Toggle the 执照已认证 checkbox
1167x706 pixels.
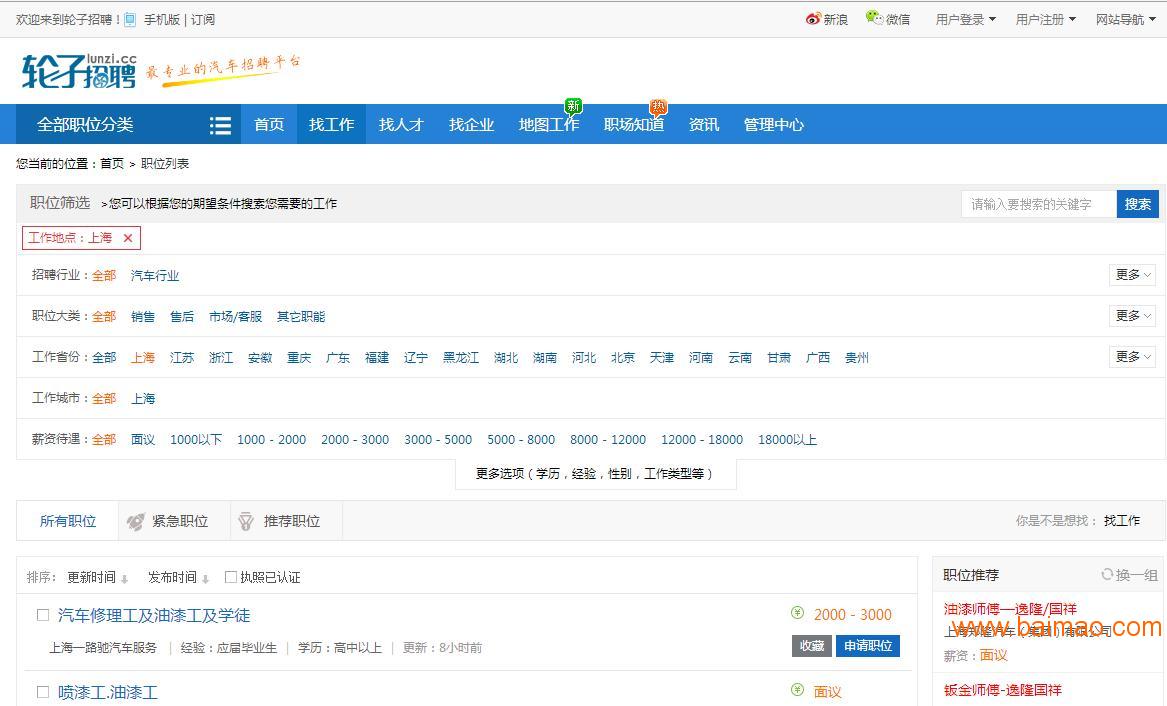pyautogui.click(x=231, y=577)
